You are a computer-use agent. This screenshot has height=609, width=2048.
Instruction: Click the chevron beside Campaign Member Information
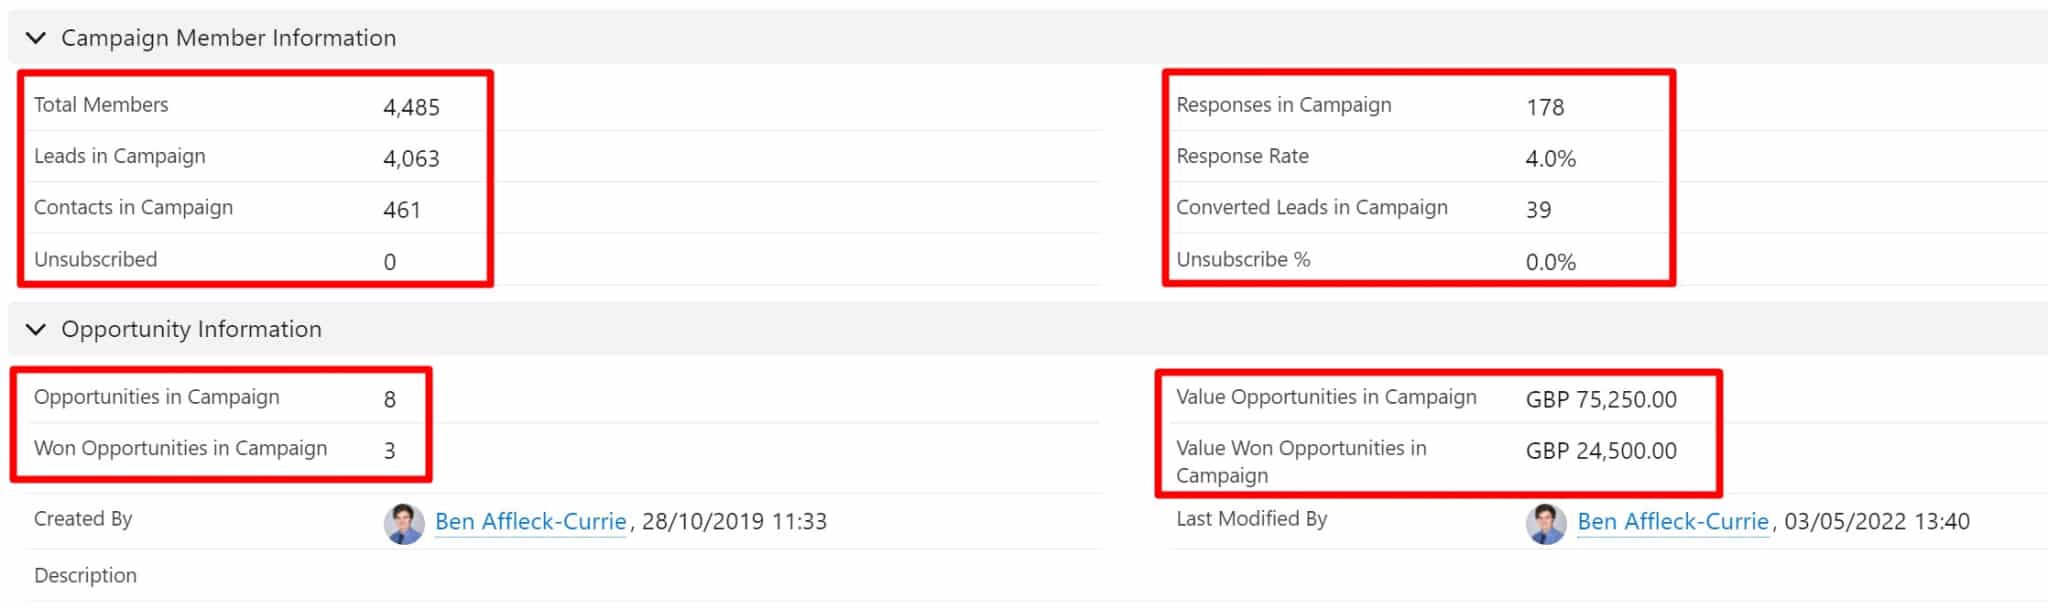point(36,38)
